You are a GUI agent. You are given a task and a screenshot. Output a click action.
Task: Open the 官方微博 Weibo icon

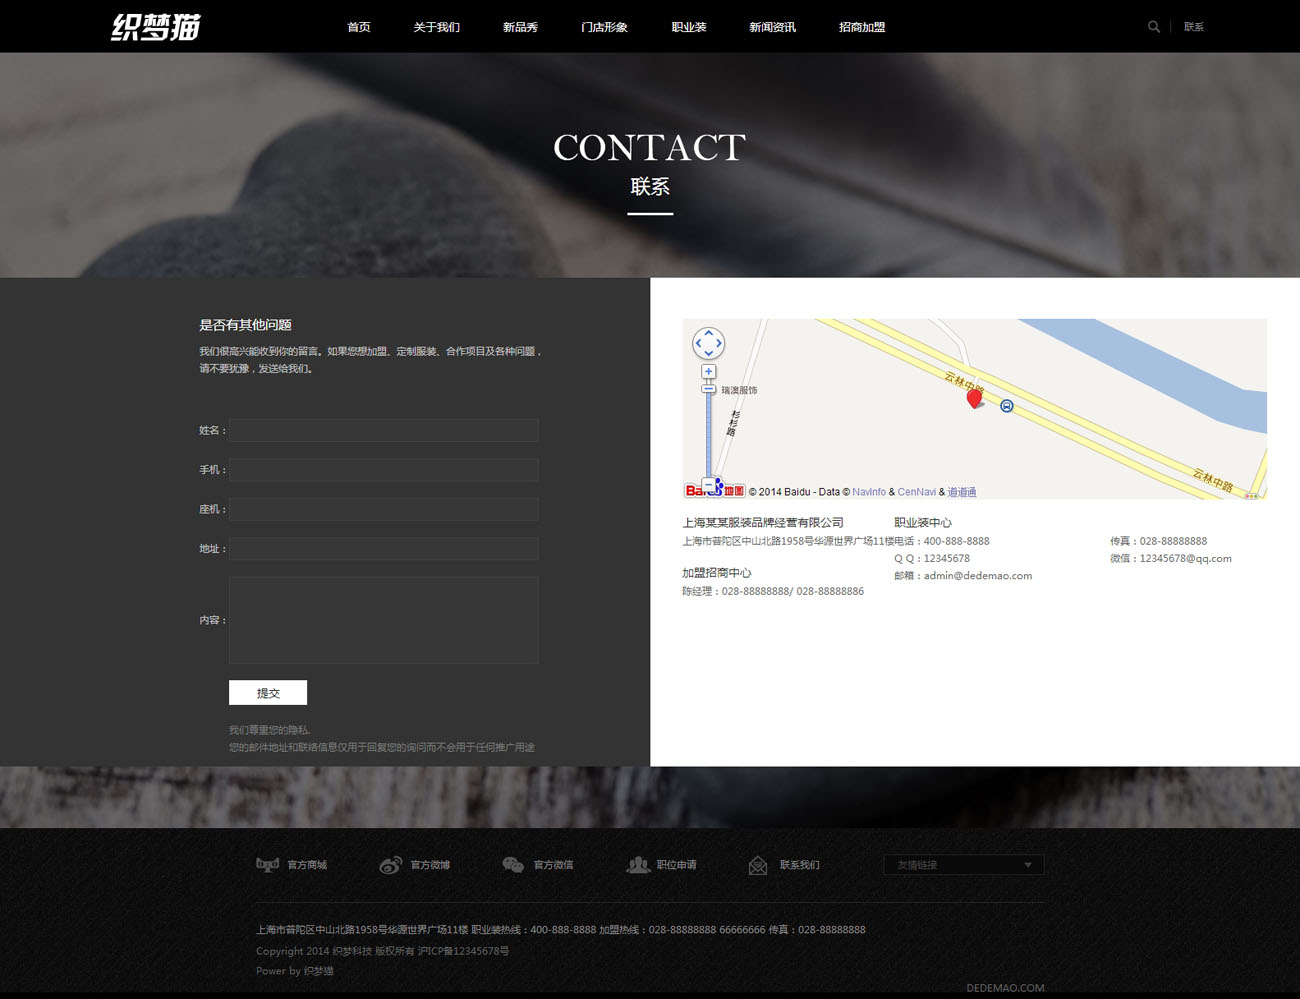tap(390, 865)
